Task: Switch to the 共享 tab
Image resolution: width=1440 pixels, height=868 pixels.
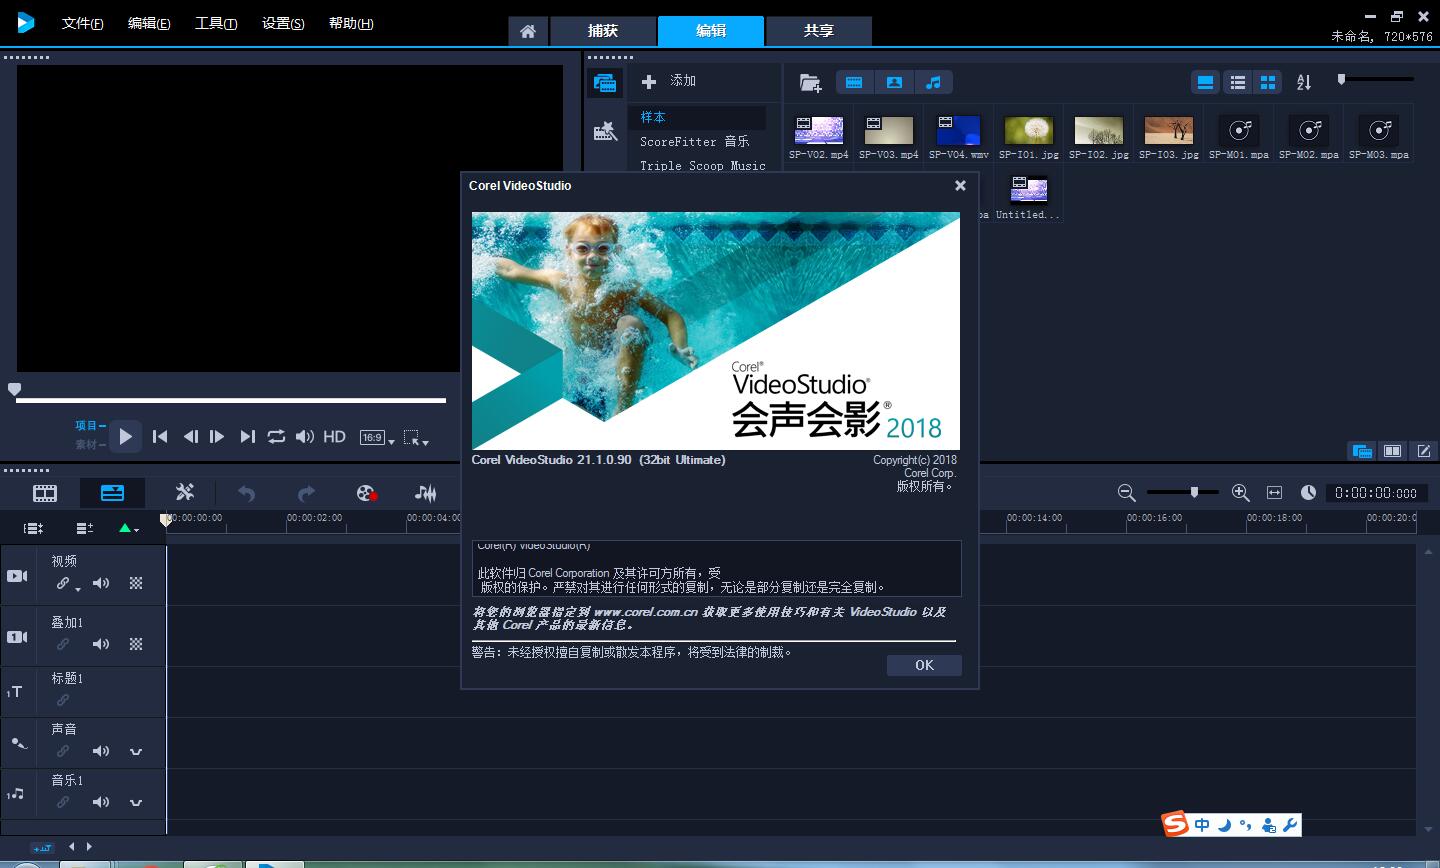Action: click(x=818, y=31)
